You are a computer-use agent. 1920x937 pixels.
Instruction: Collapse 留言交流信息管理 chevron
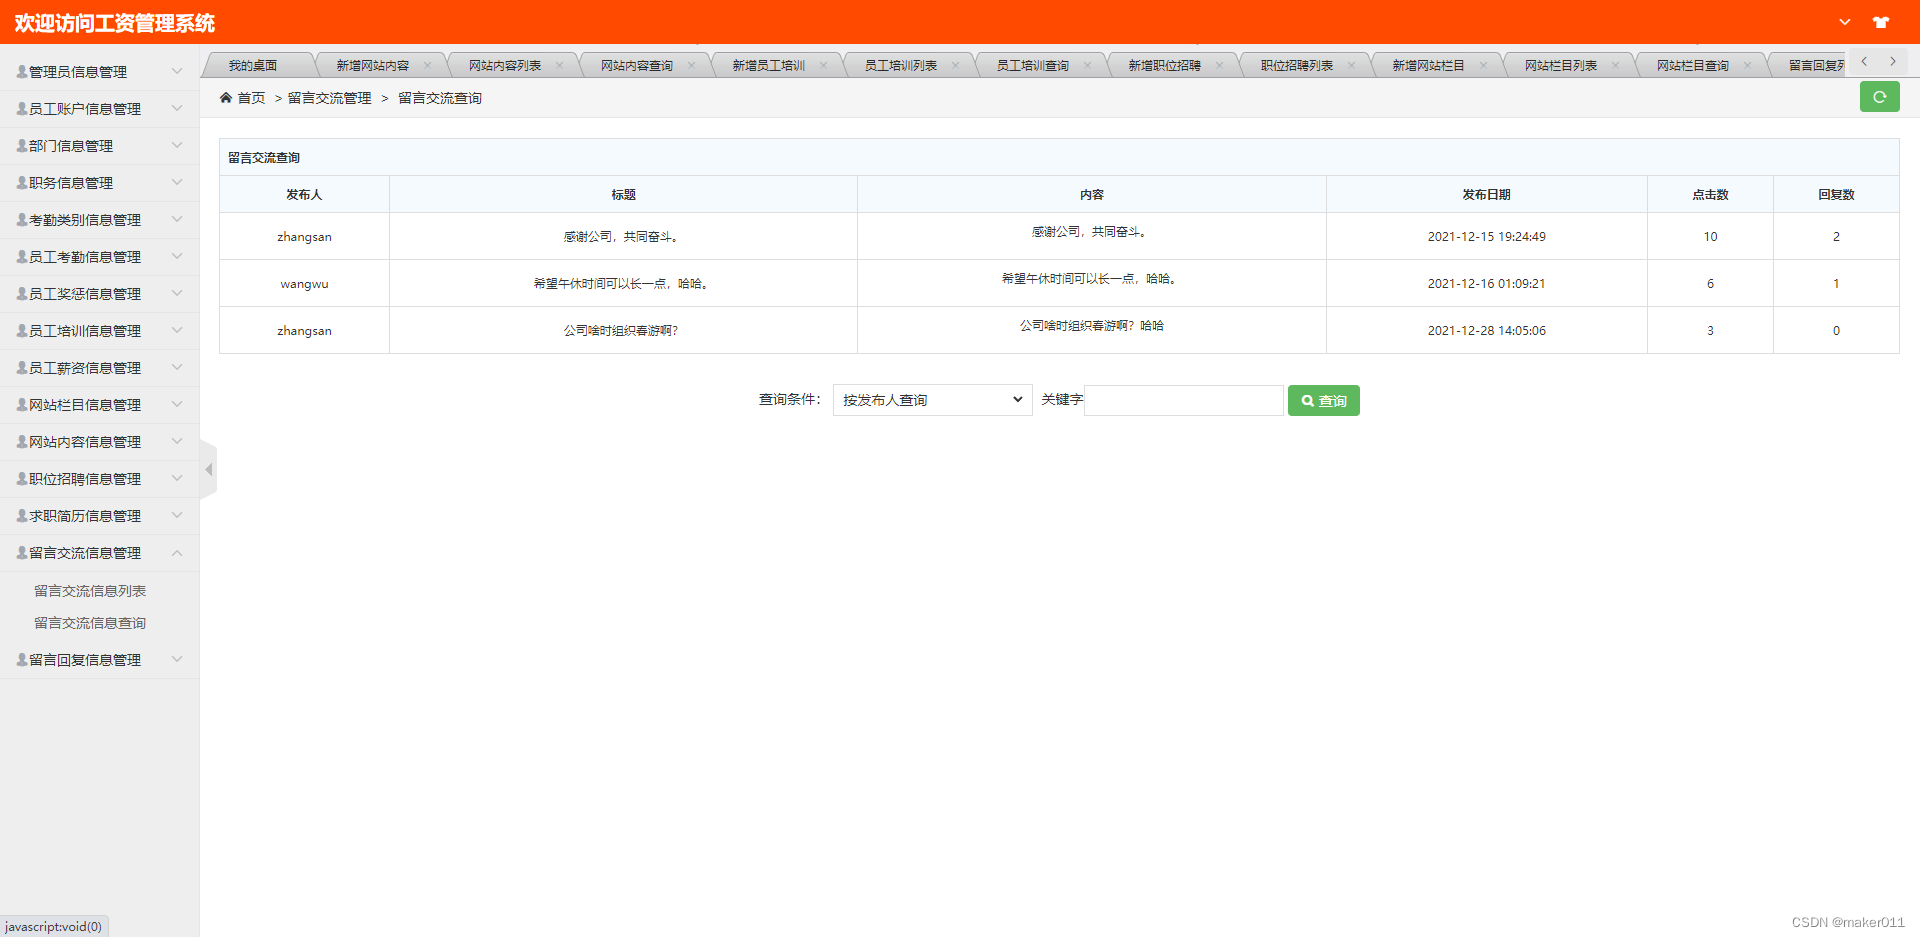point(177,552)
